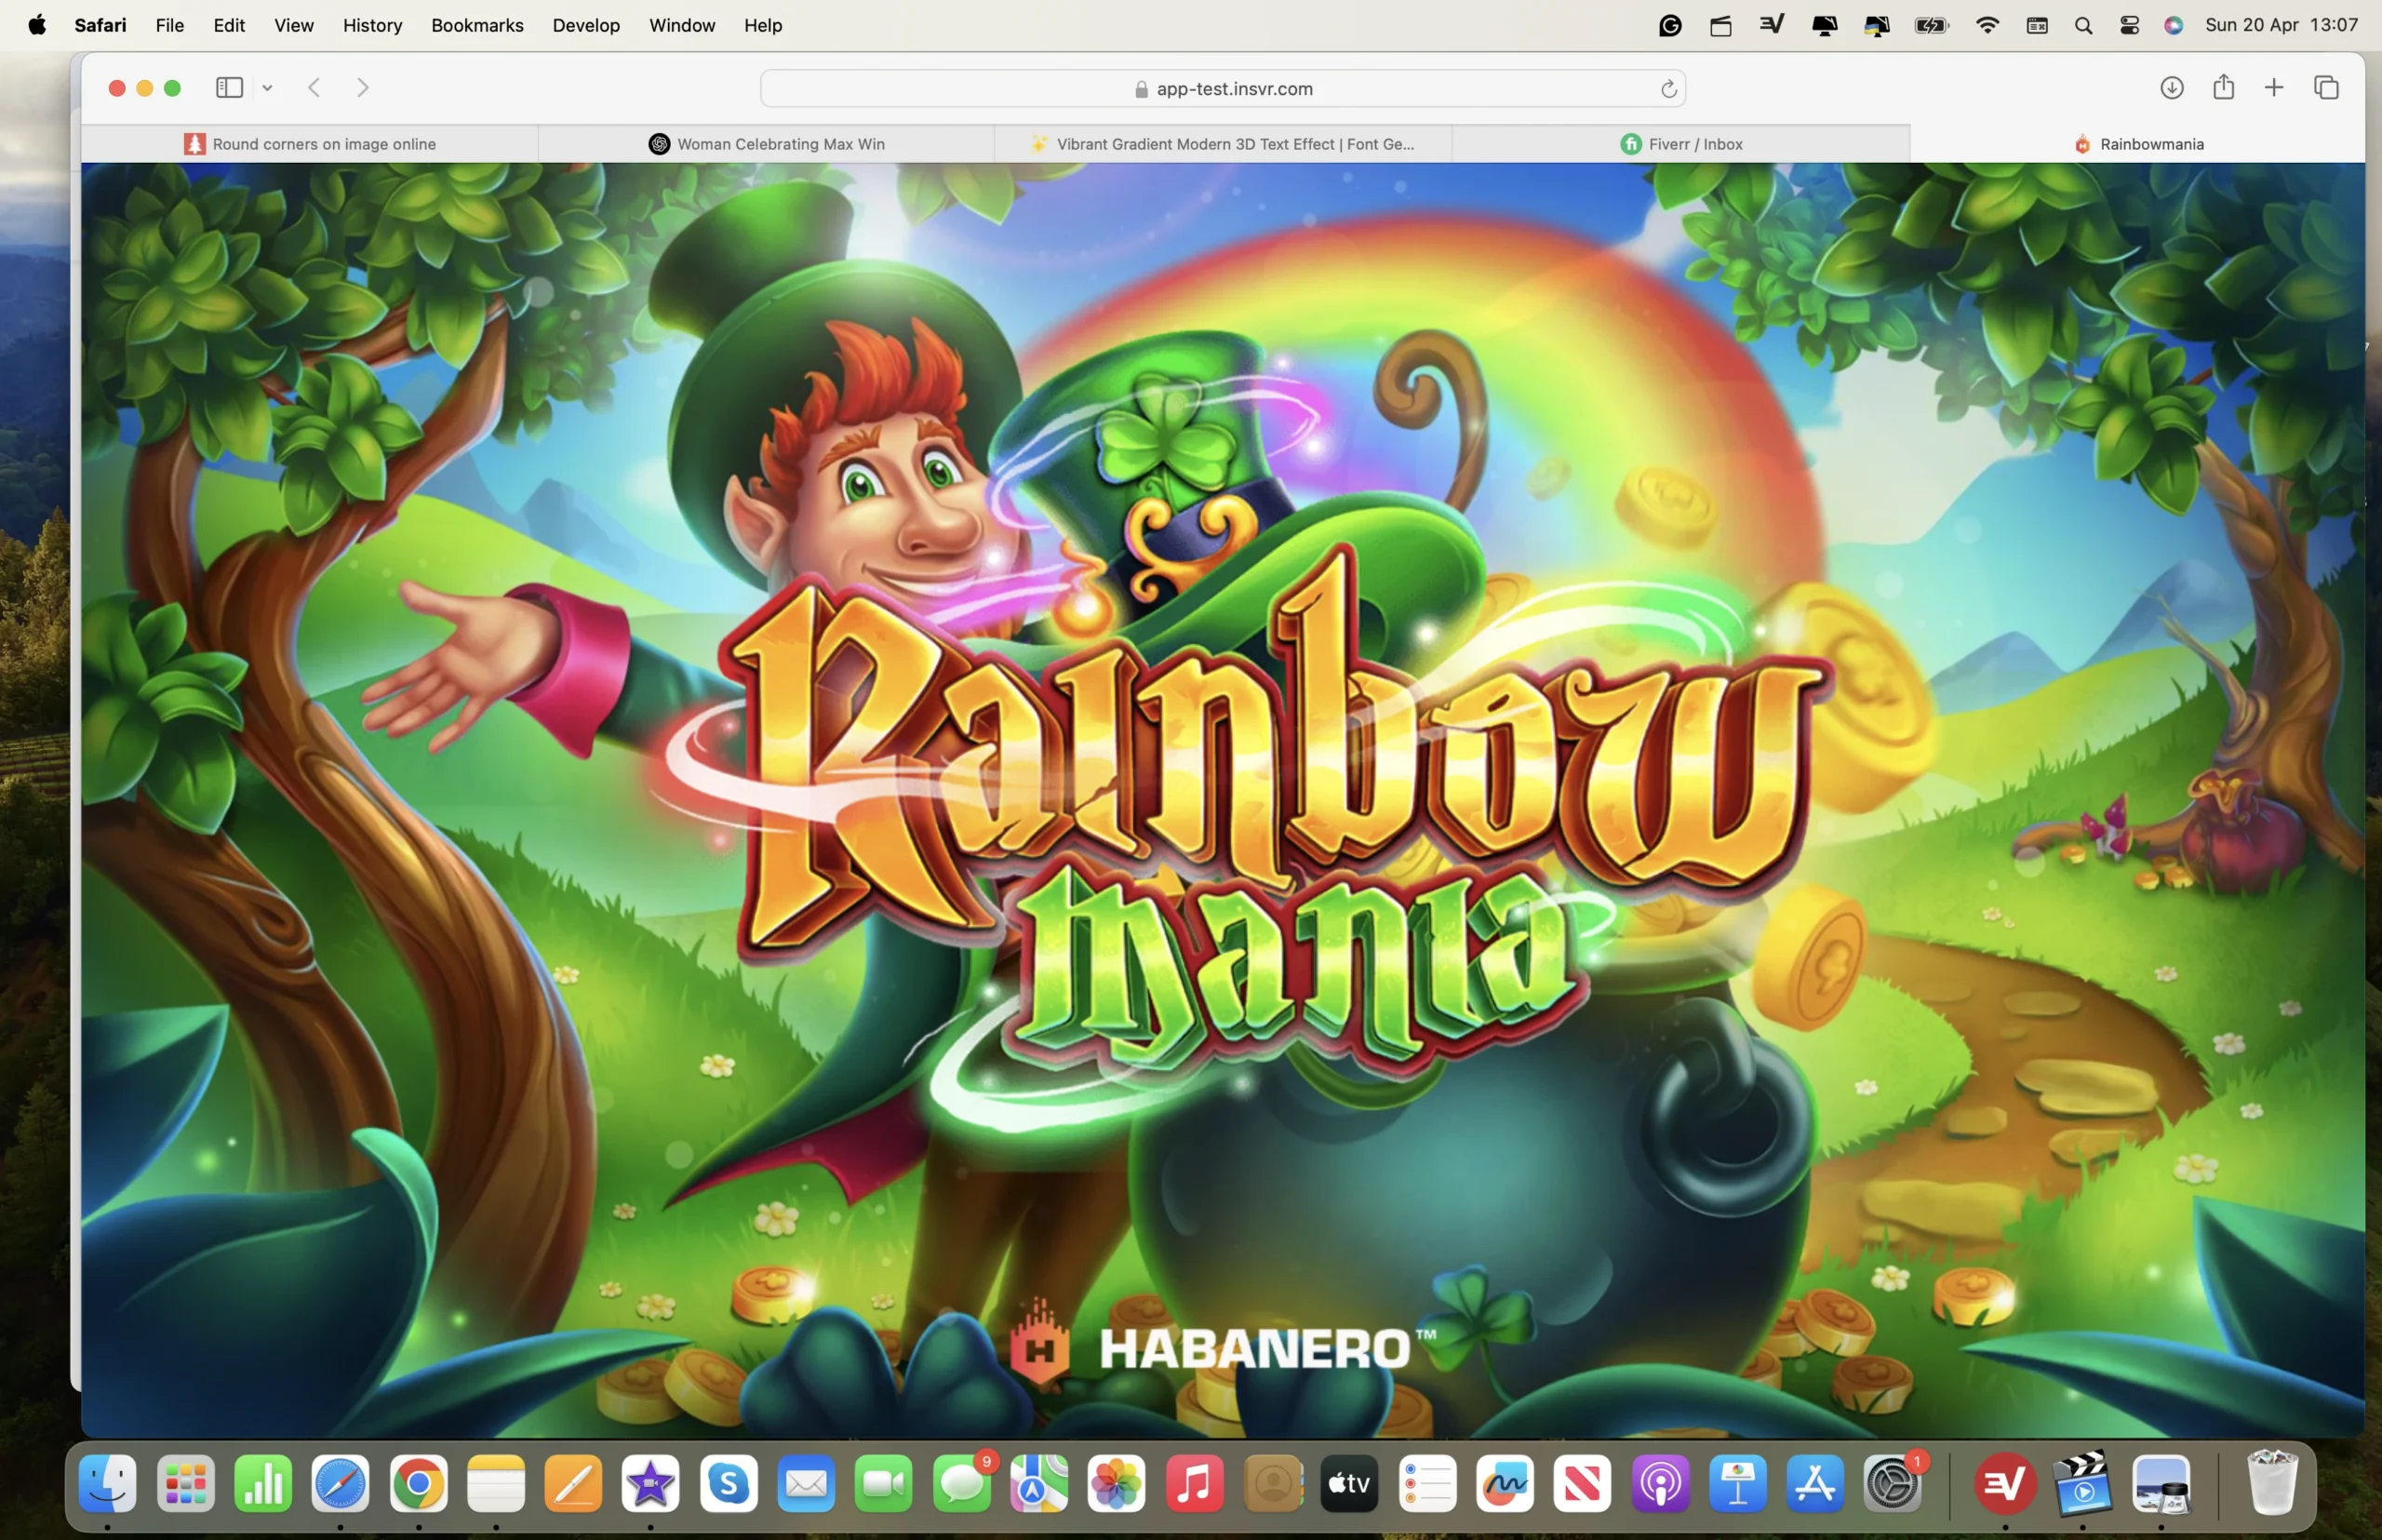Image resolution: width=2382 pixels, height=1540 pixels.
Task: Open Notes from the Dock
Action: pos(496,1484)
